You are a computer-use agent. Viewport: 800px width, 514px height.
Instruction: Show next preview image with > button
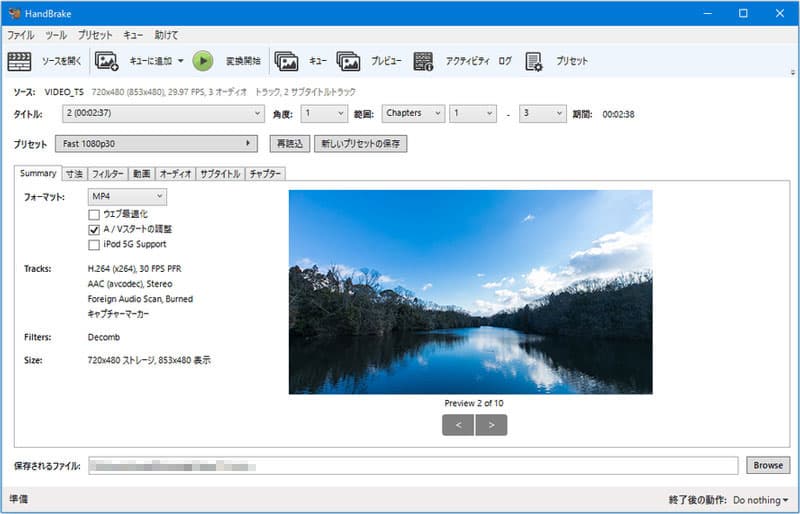[x=491, y=425]
